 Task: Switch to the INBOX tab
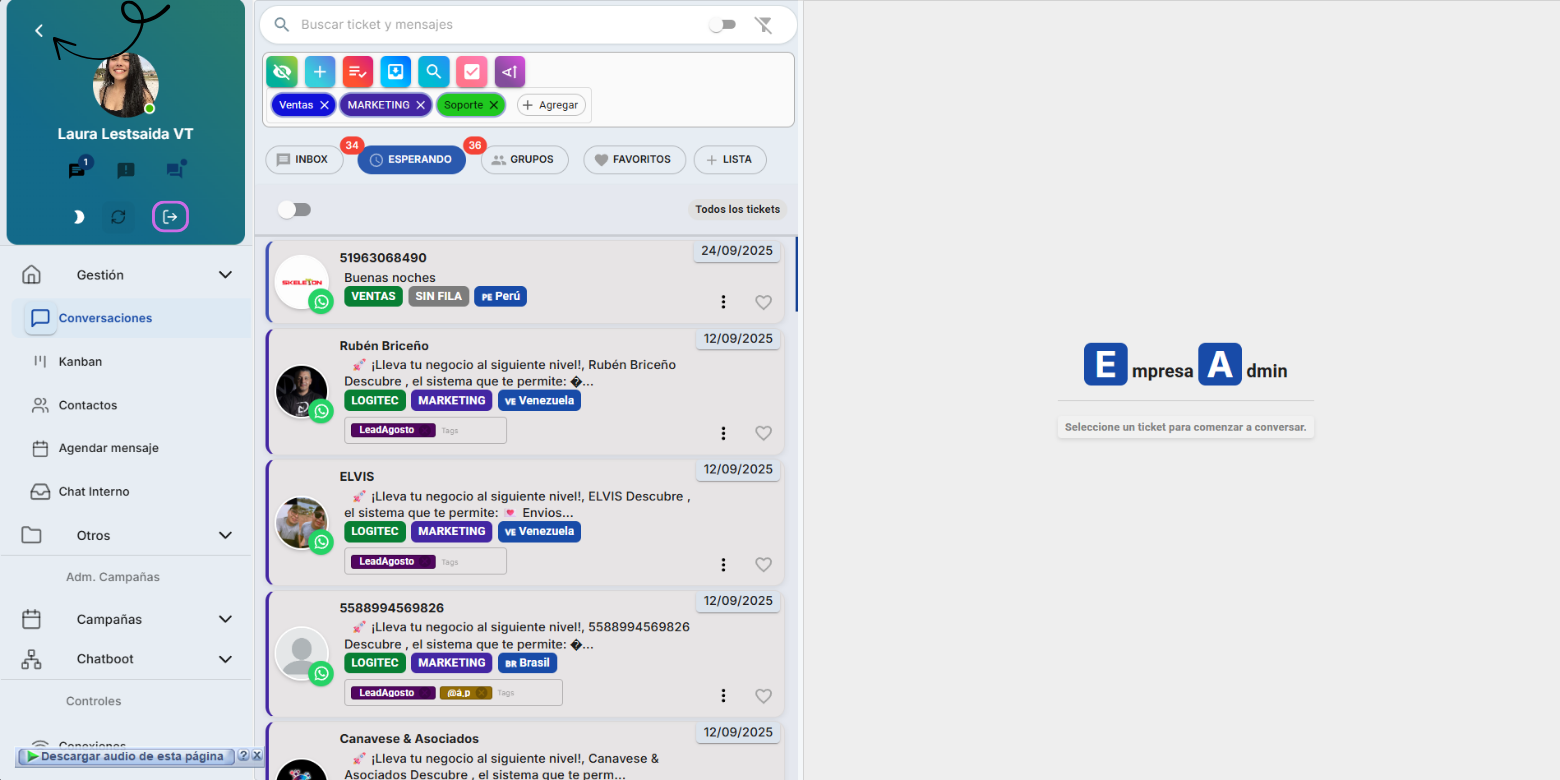coord(303,160)
